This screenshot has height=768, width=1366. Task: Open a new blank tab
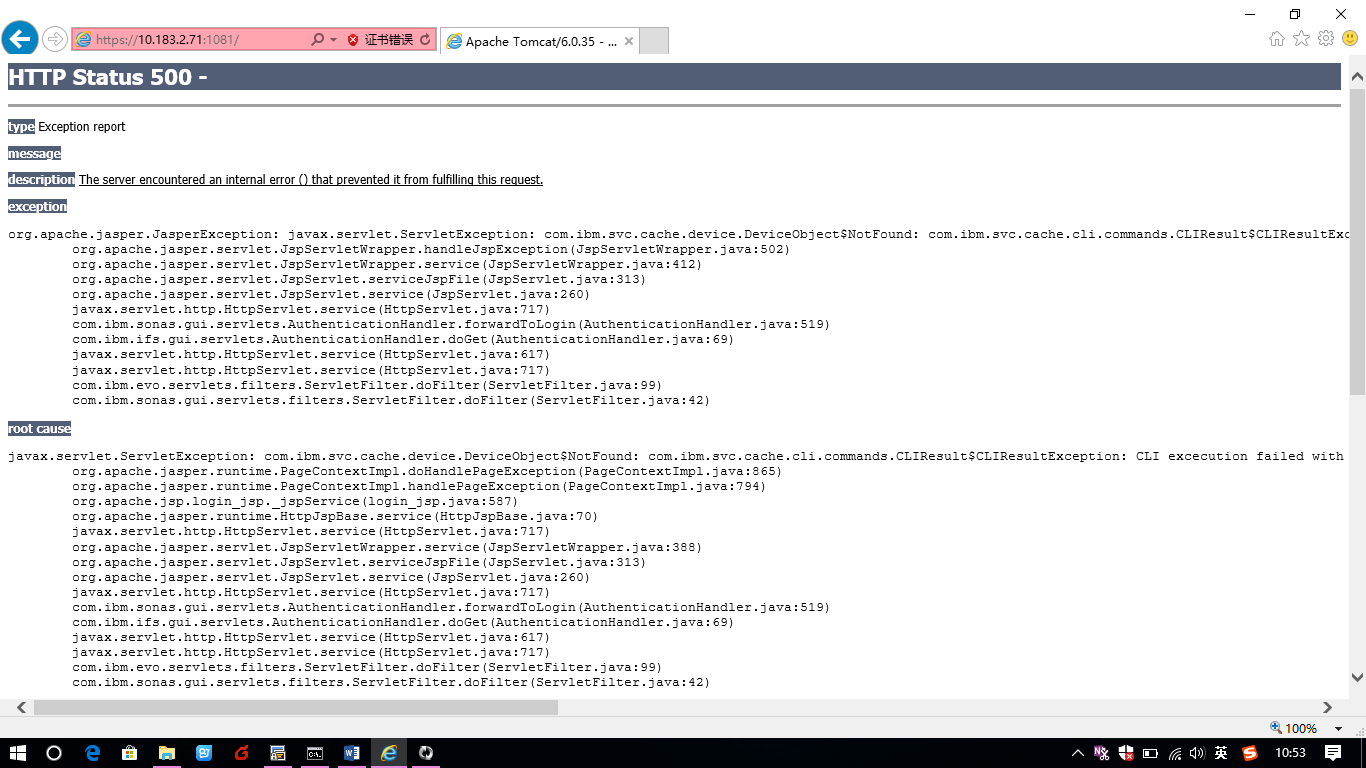tap(653, 41)
